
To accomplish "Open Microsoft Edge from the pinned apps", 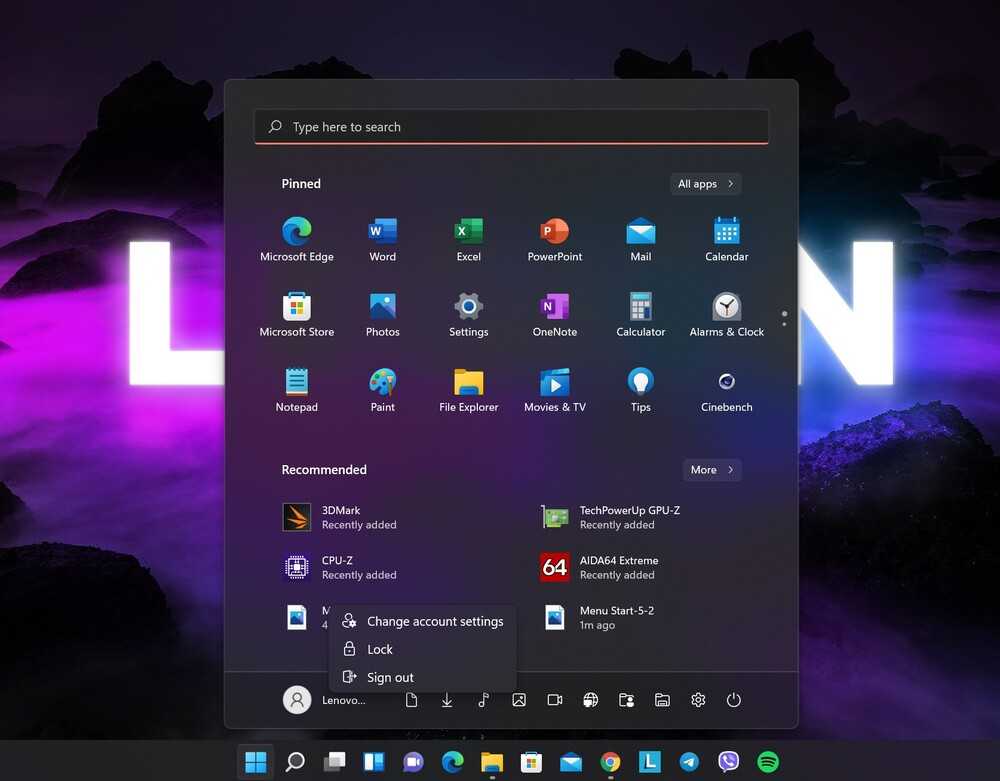I will [296, 240].
